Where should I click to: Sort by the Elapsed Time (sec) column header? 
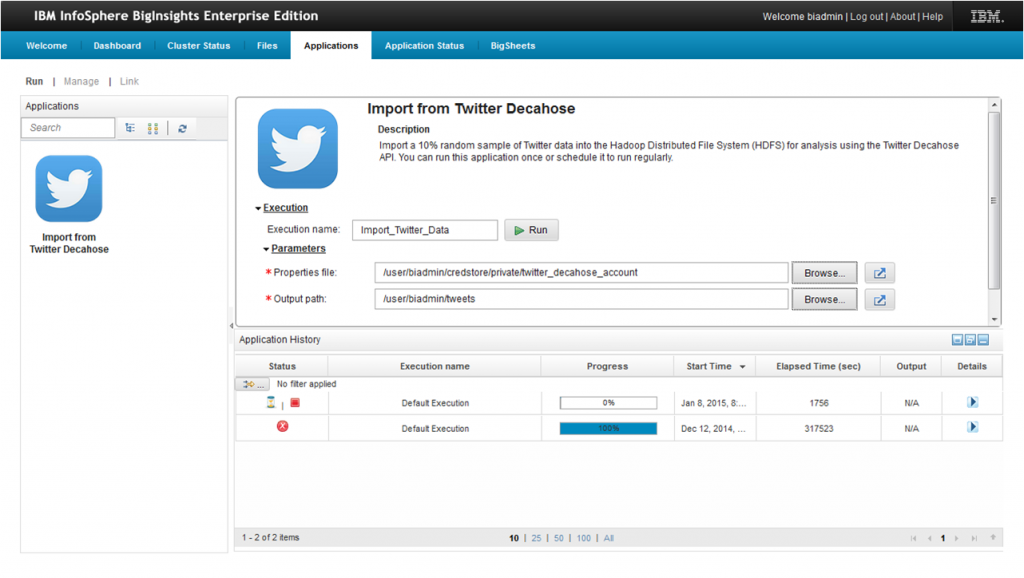click(818, 366)
